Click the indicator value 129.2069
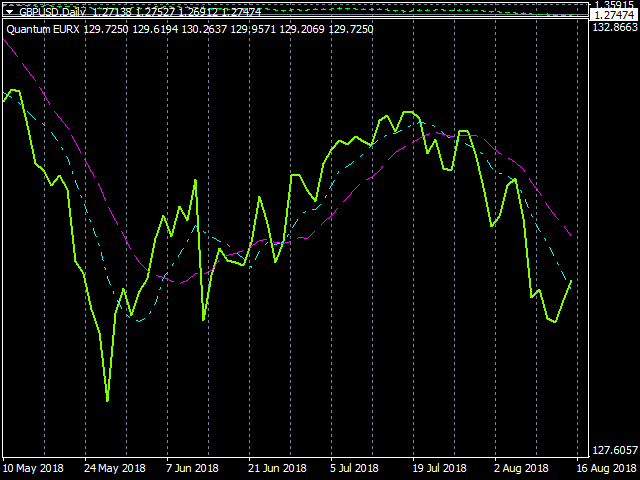 (x=302, y=29)
